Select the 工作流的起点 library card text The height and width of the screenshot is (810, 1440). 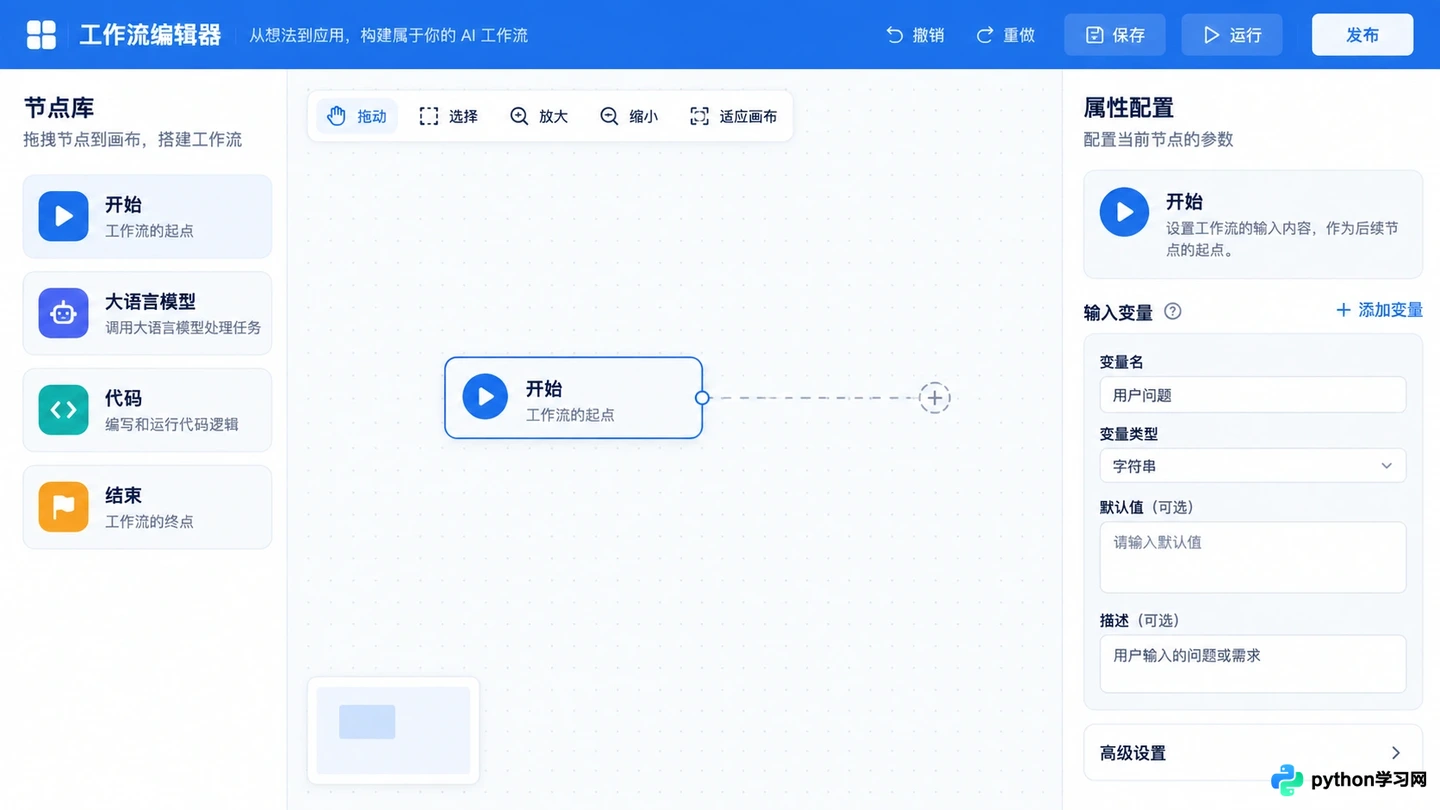tap(149, 231)
